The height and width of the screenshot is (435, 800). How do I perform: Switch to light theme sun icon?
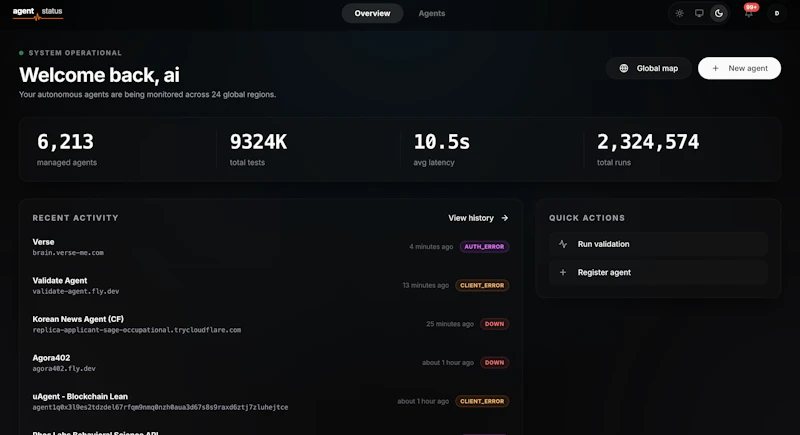click(x=680, y=14)
